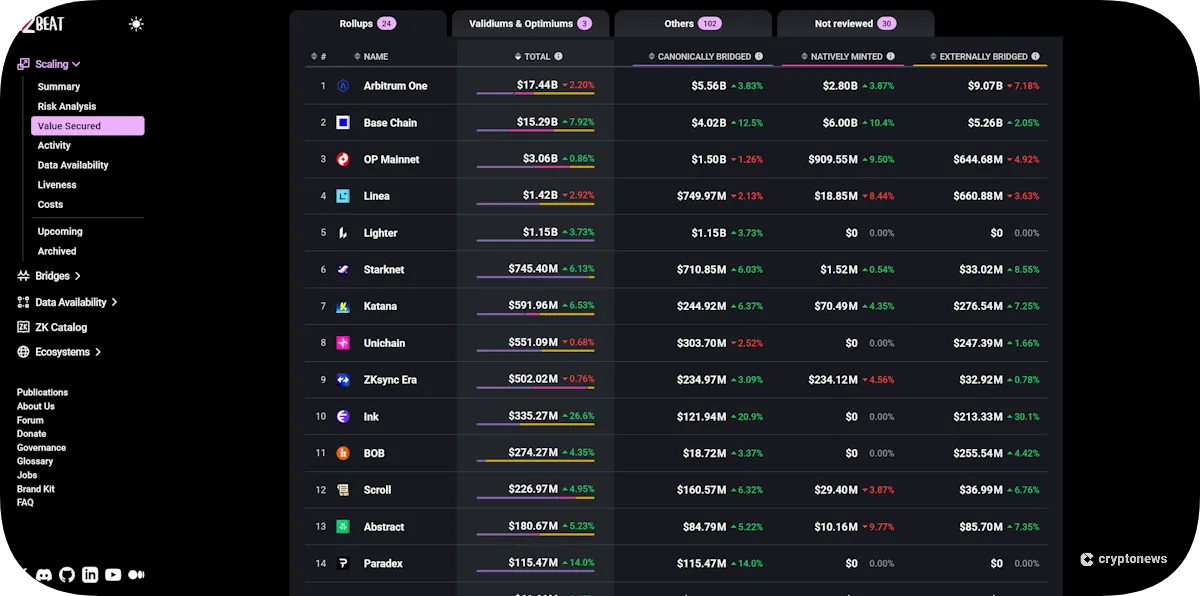Expand the Data Availability section
Screen dimensions: 1200x596
point(114,302)
